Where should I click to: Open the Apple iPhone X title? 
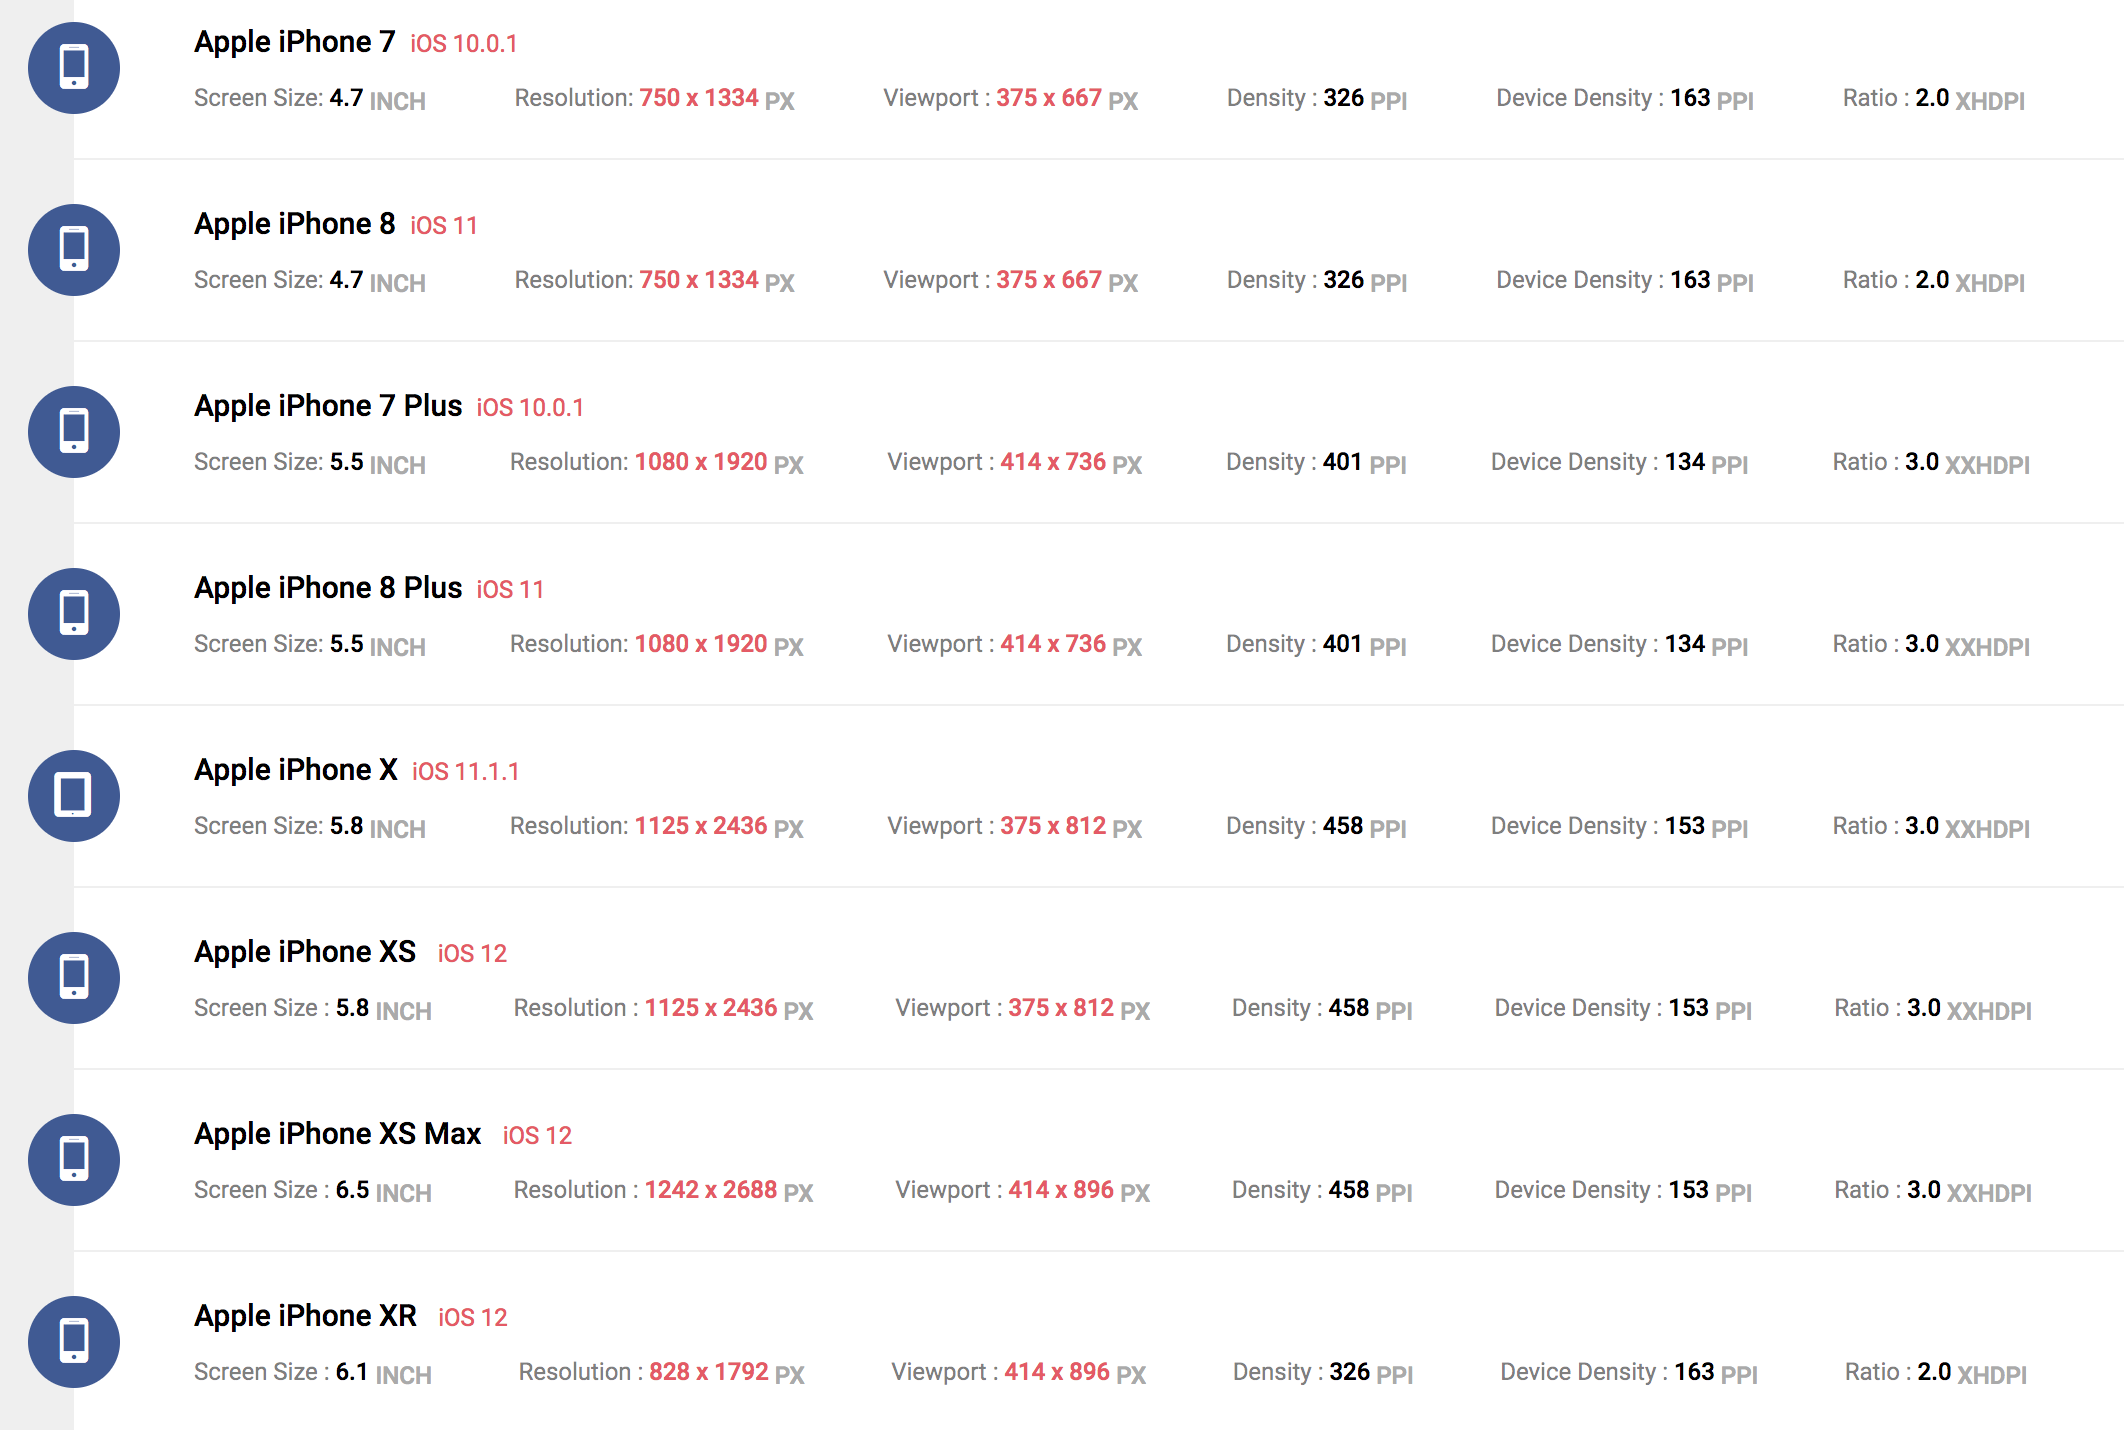pos(296,770)
